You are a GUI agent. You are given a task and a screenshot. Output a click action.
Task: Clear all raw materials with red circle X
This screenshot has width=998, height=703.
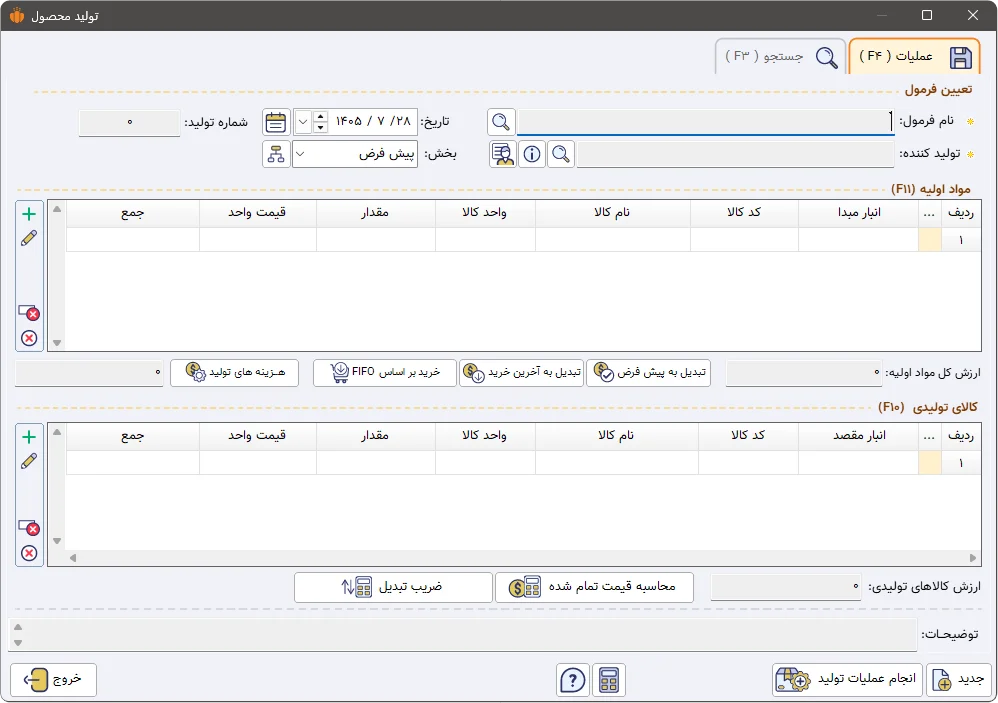click(29, 338)
